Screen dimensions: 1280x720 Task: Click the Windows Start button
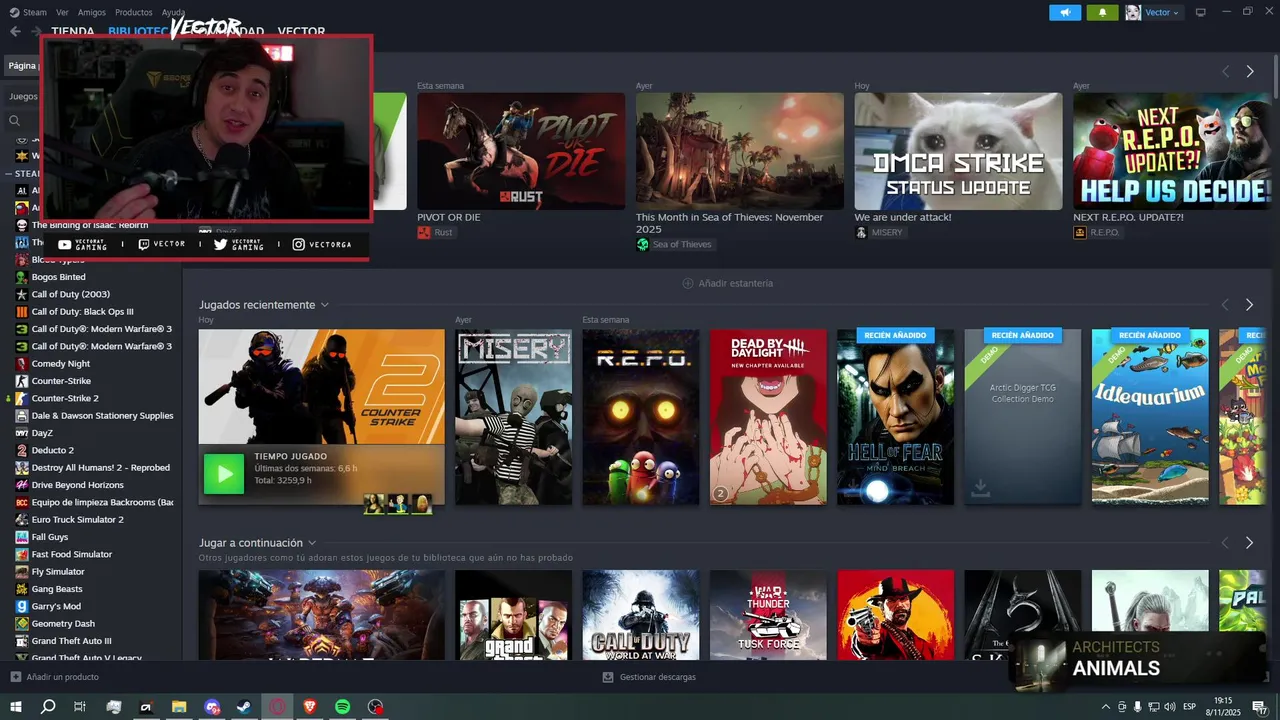[x=15, y=707]
